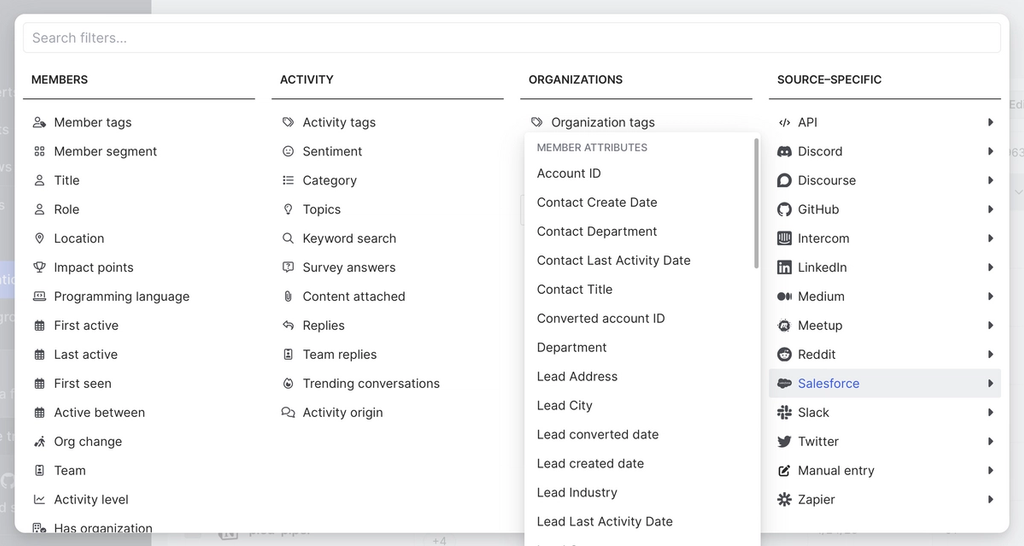Click the GitHub logo icon
This screenshot has height=546, width=1024.
tap(785, 210)
